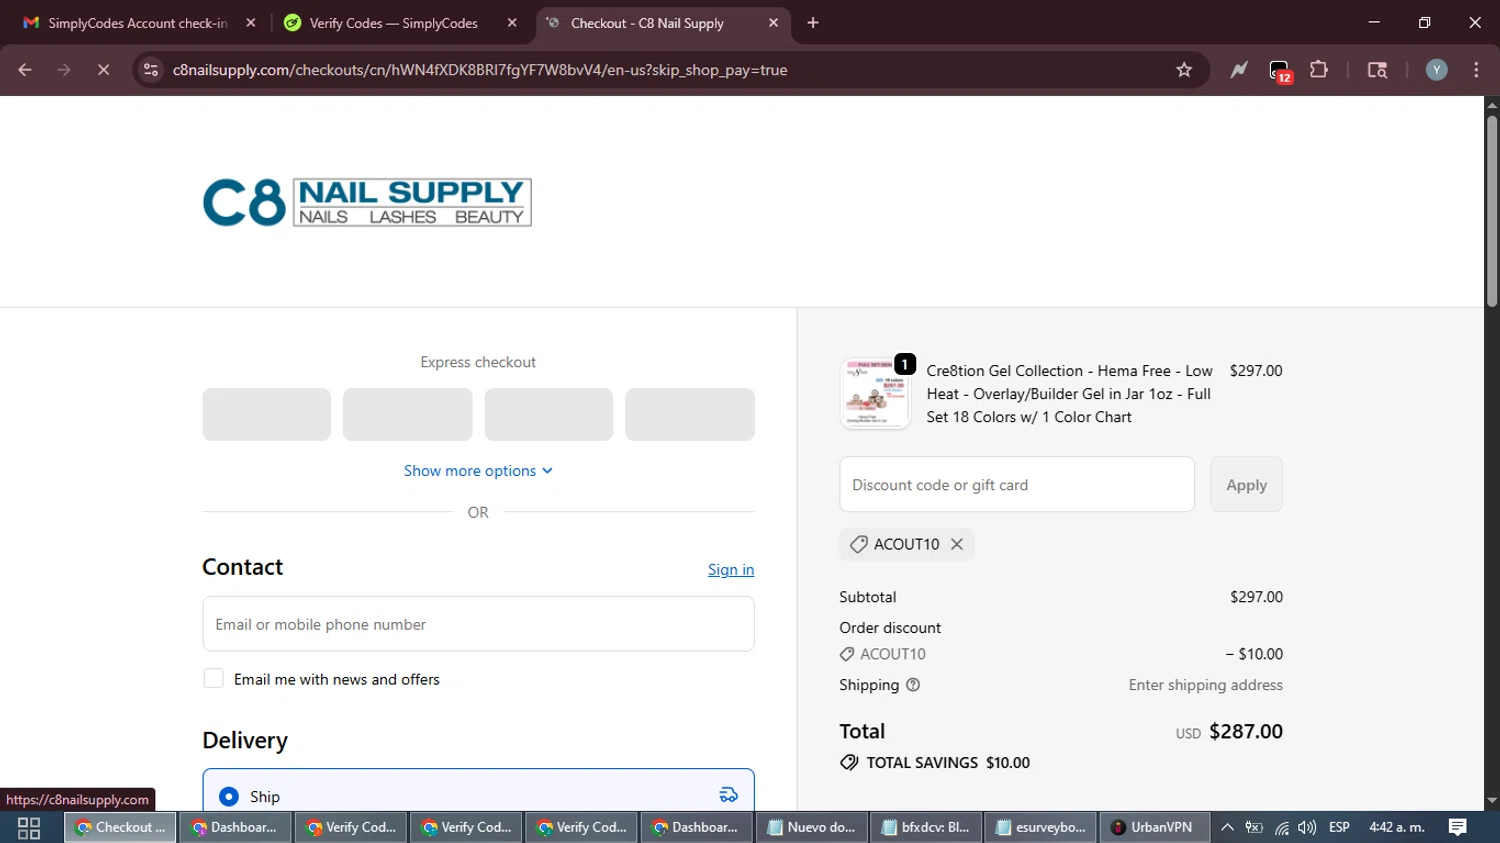Click the 4:42 a. m. clock
Viewport: 1500px width, 843px height.
(1397, 828)
